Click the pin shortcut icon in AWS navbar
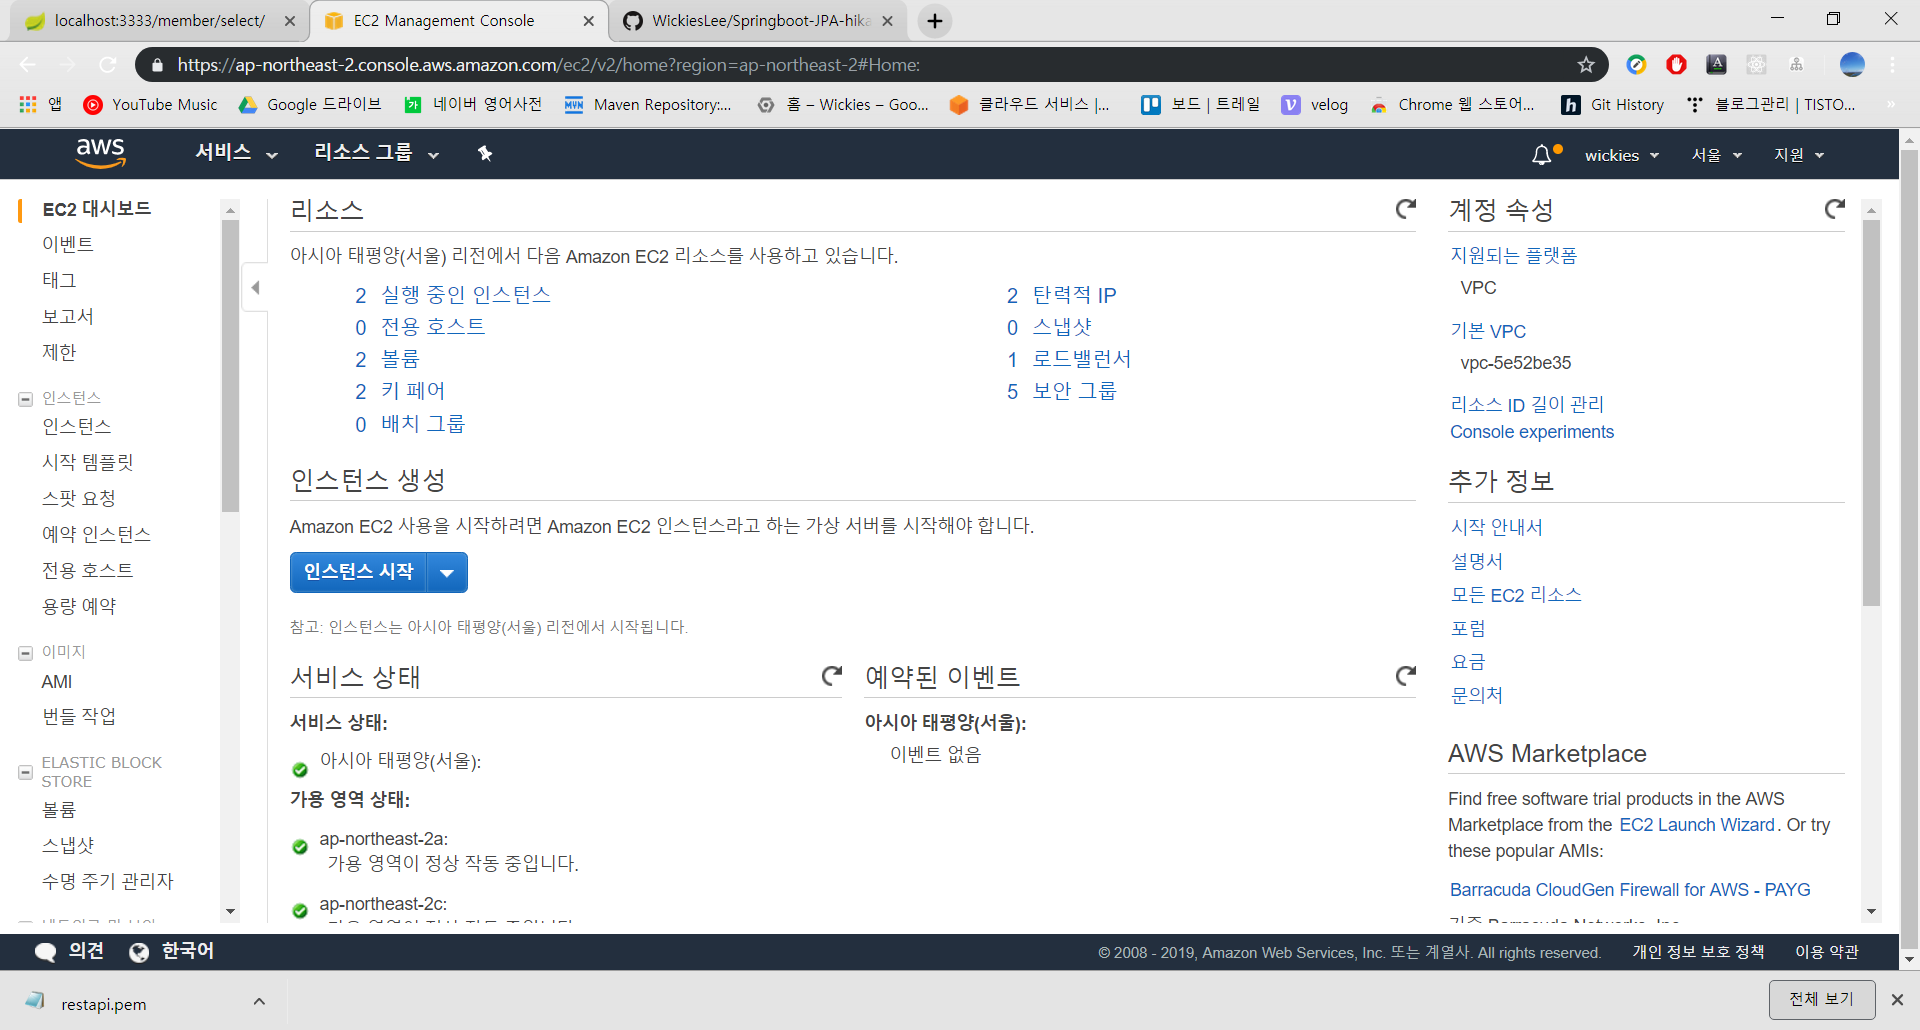 point(485,153)
